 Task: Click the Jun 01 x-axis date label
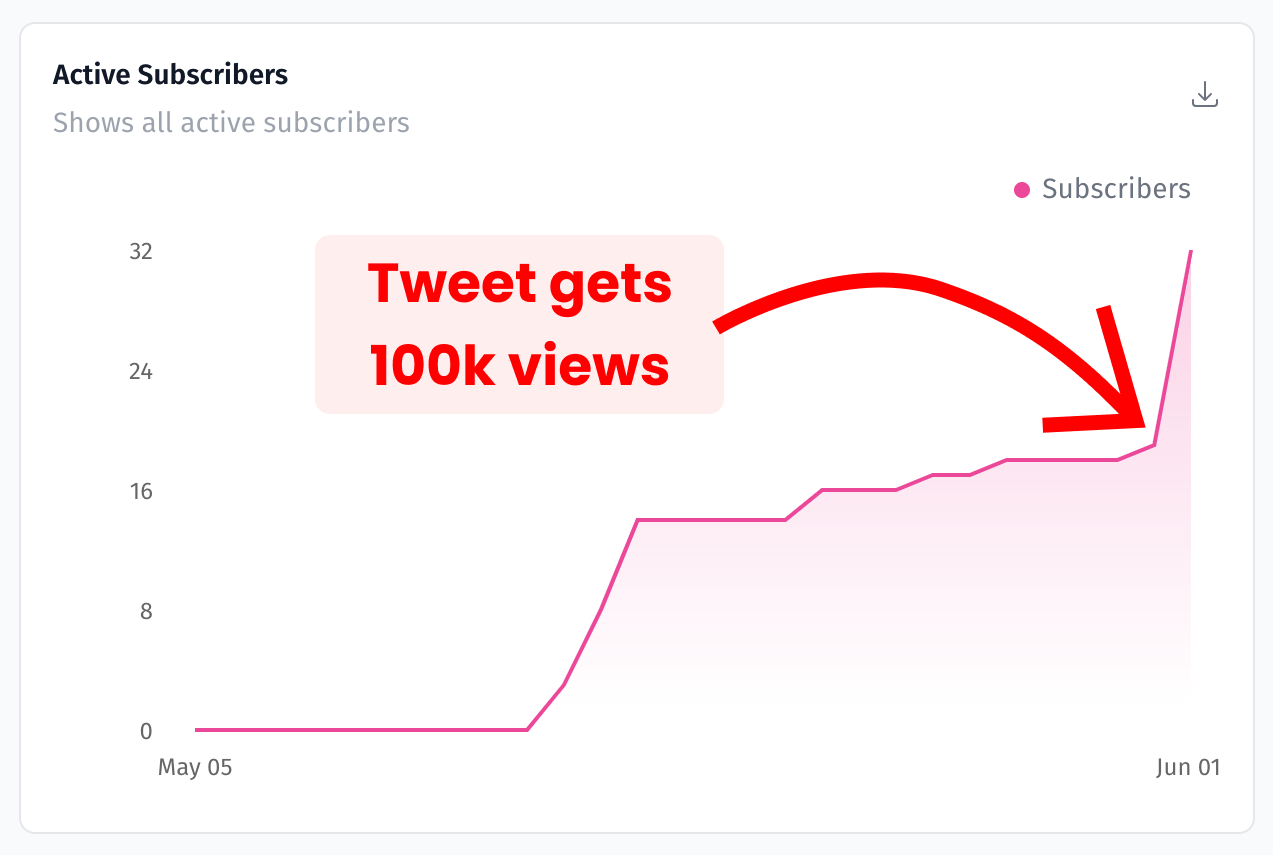coord(1188,767)
